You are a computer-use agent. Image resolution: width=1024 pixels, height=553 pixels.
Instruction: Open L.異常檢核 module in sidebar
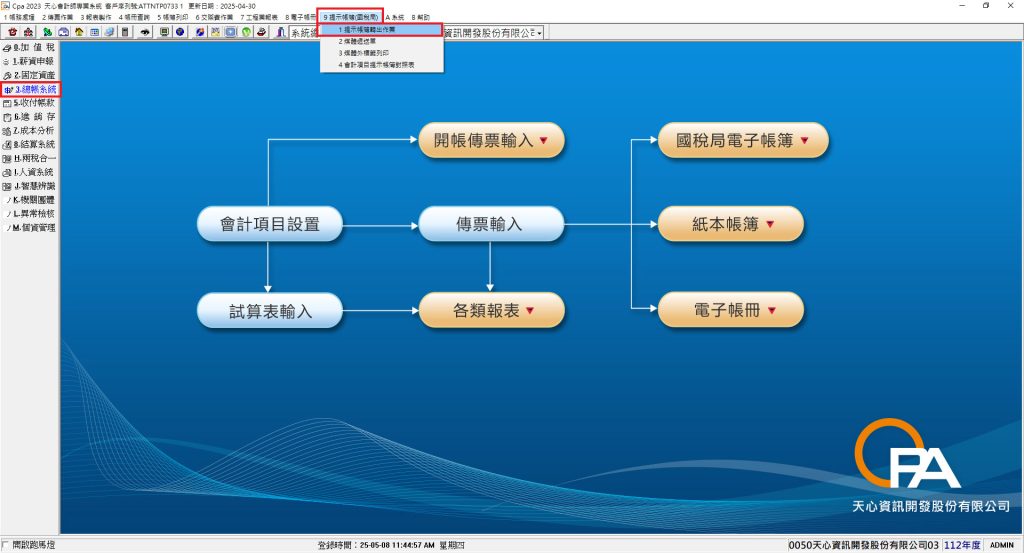coord(29,213)
